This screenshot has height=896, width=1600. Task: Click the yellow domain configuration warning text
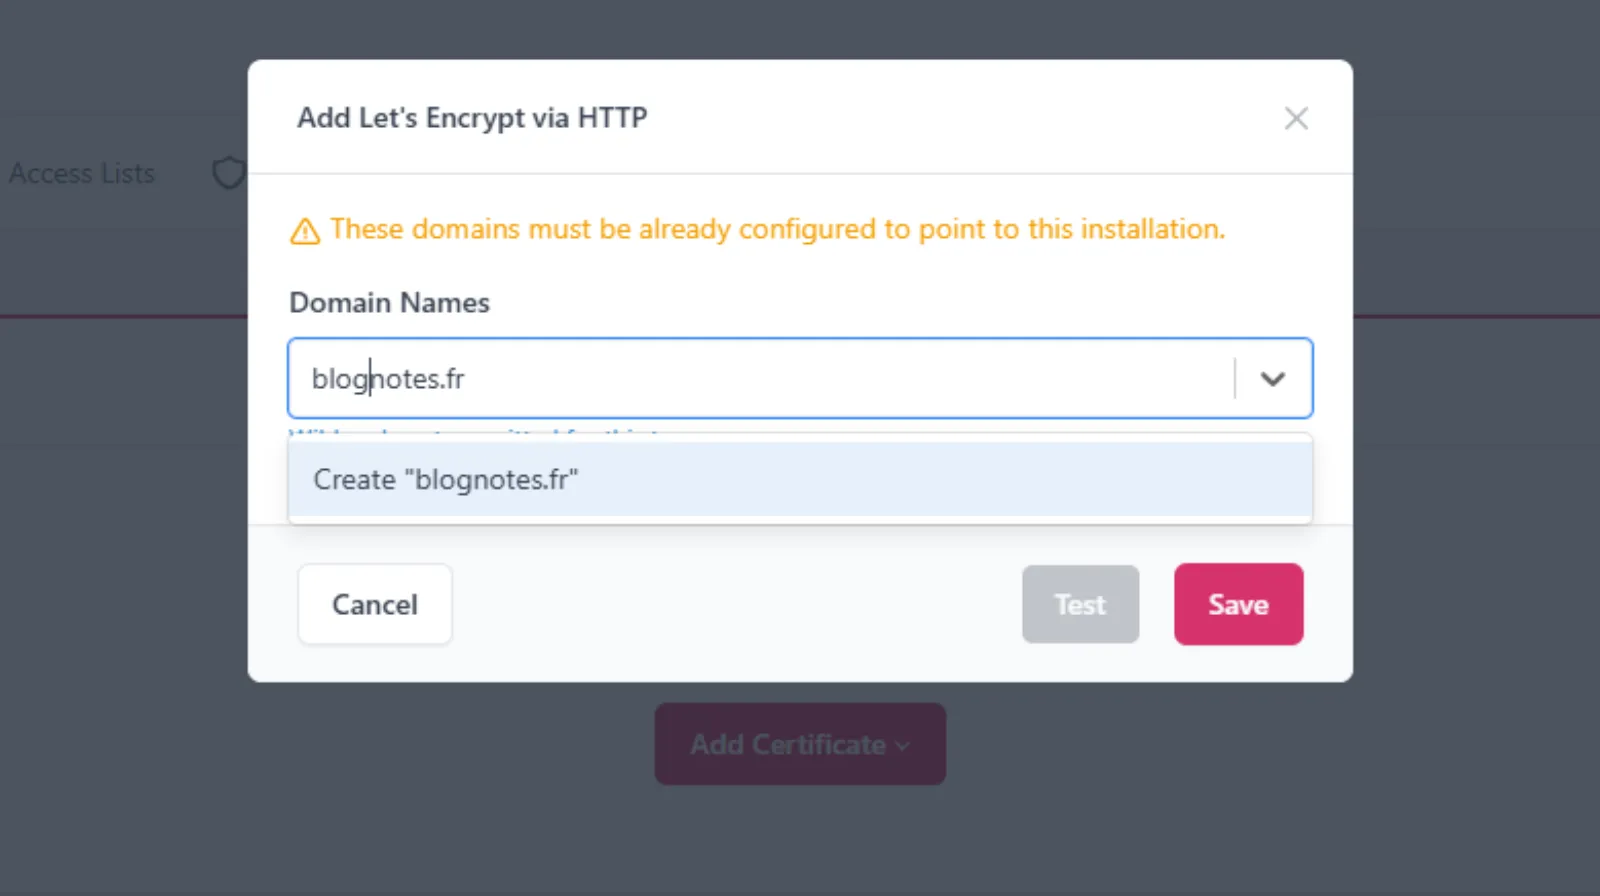(777, 229)
